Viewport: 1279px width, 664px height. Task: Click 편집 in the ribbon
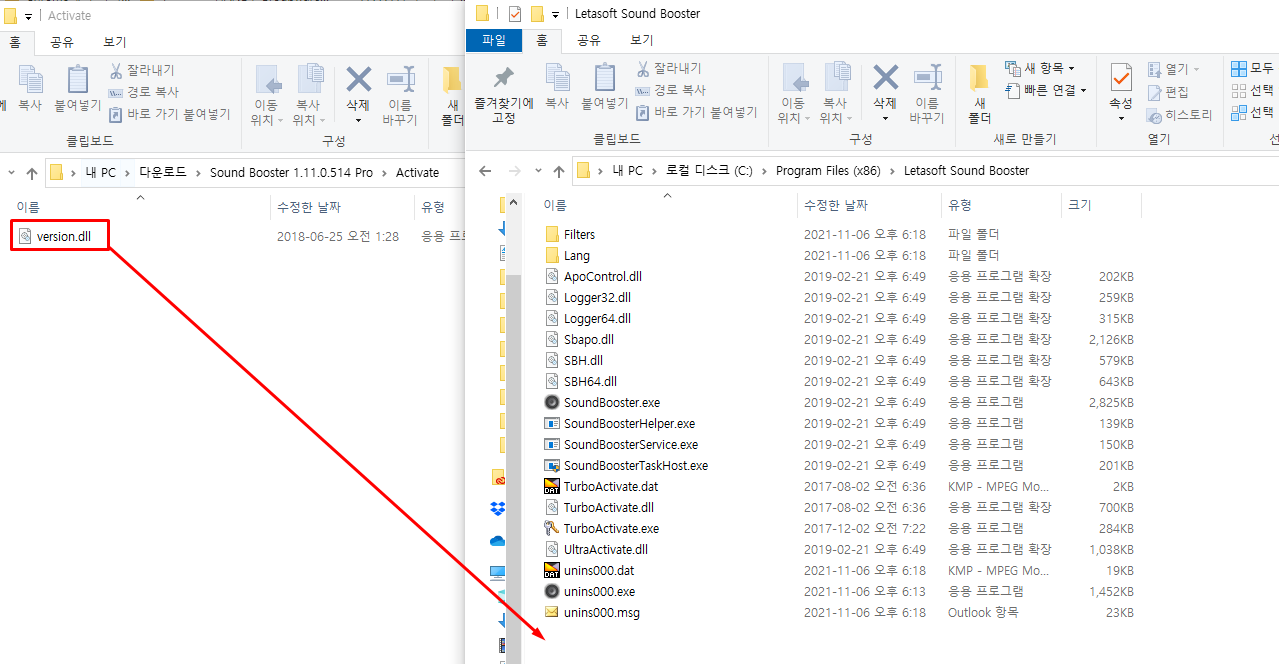tap(1168, 92)
